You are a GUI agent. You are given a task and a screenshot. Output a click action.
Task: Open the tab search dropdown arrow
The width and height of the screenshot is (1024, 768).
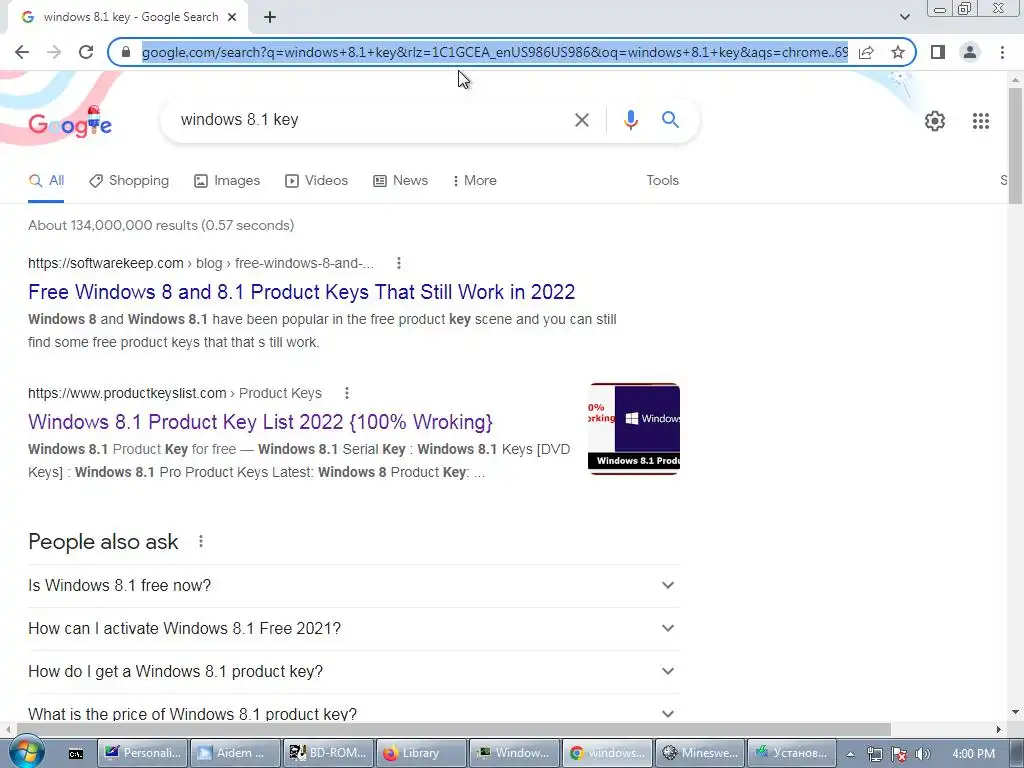[904, 17]
